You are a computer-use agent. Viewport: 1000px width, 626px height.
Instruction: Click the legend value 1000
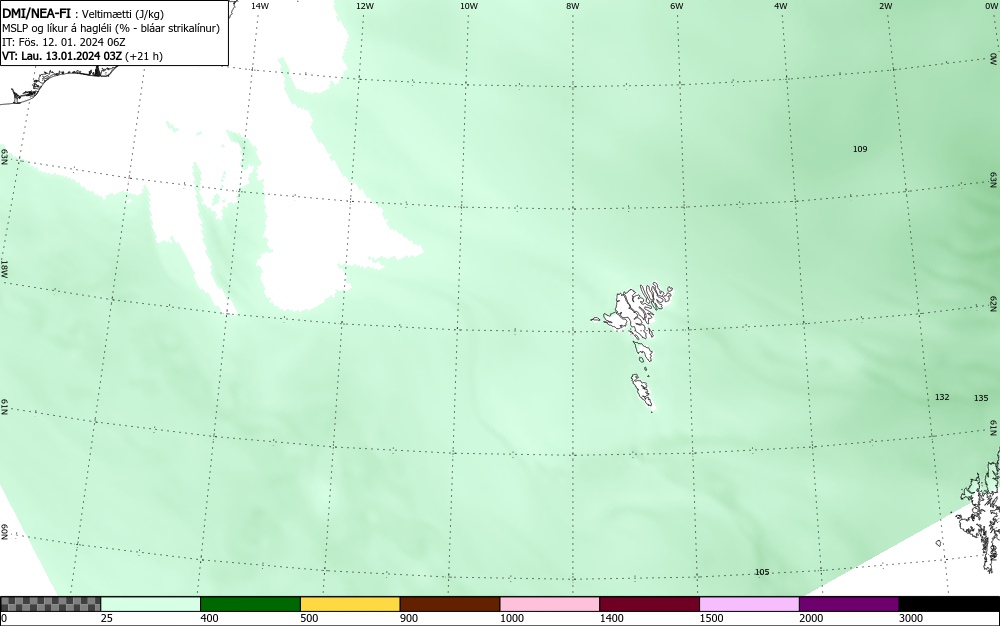coord(511,618)
